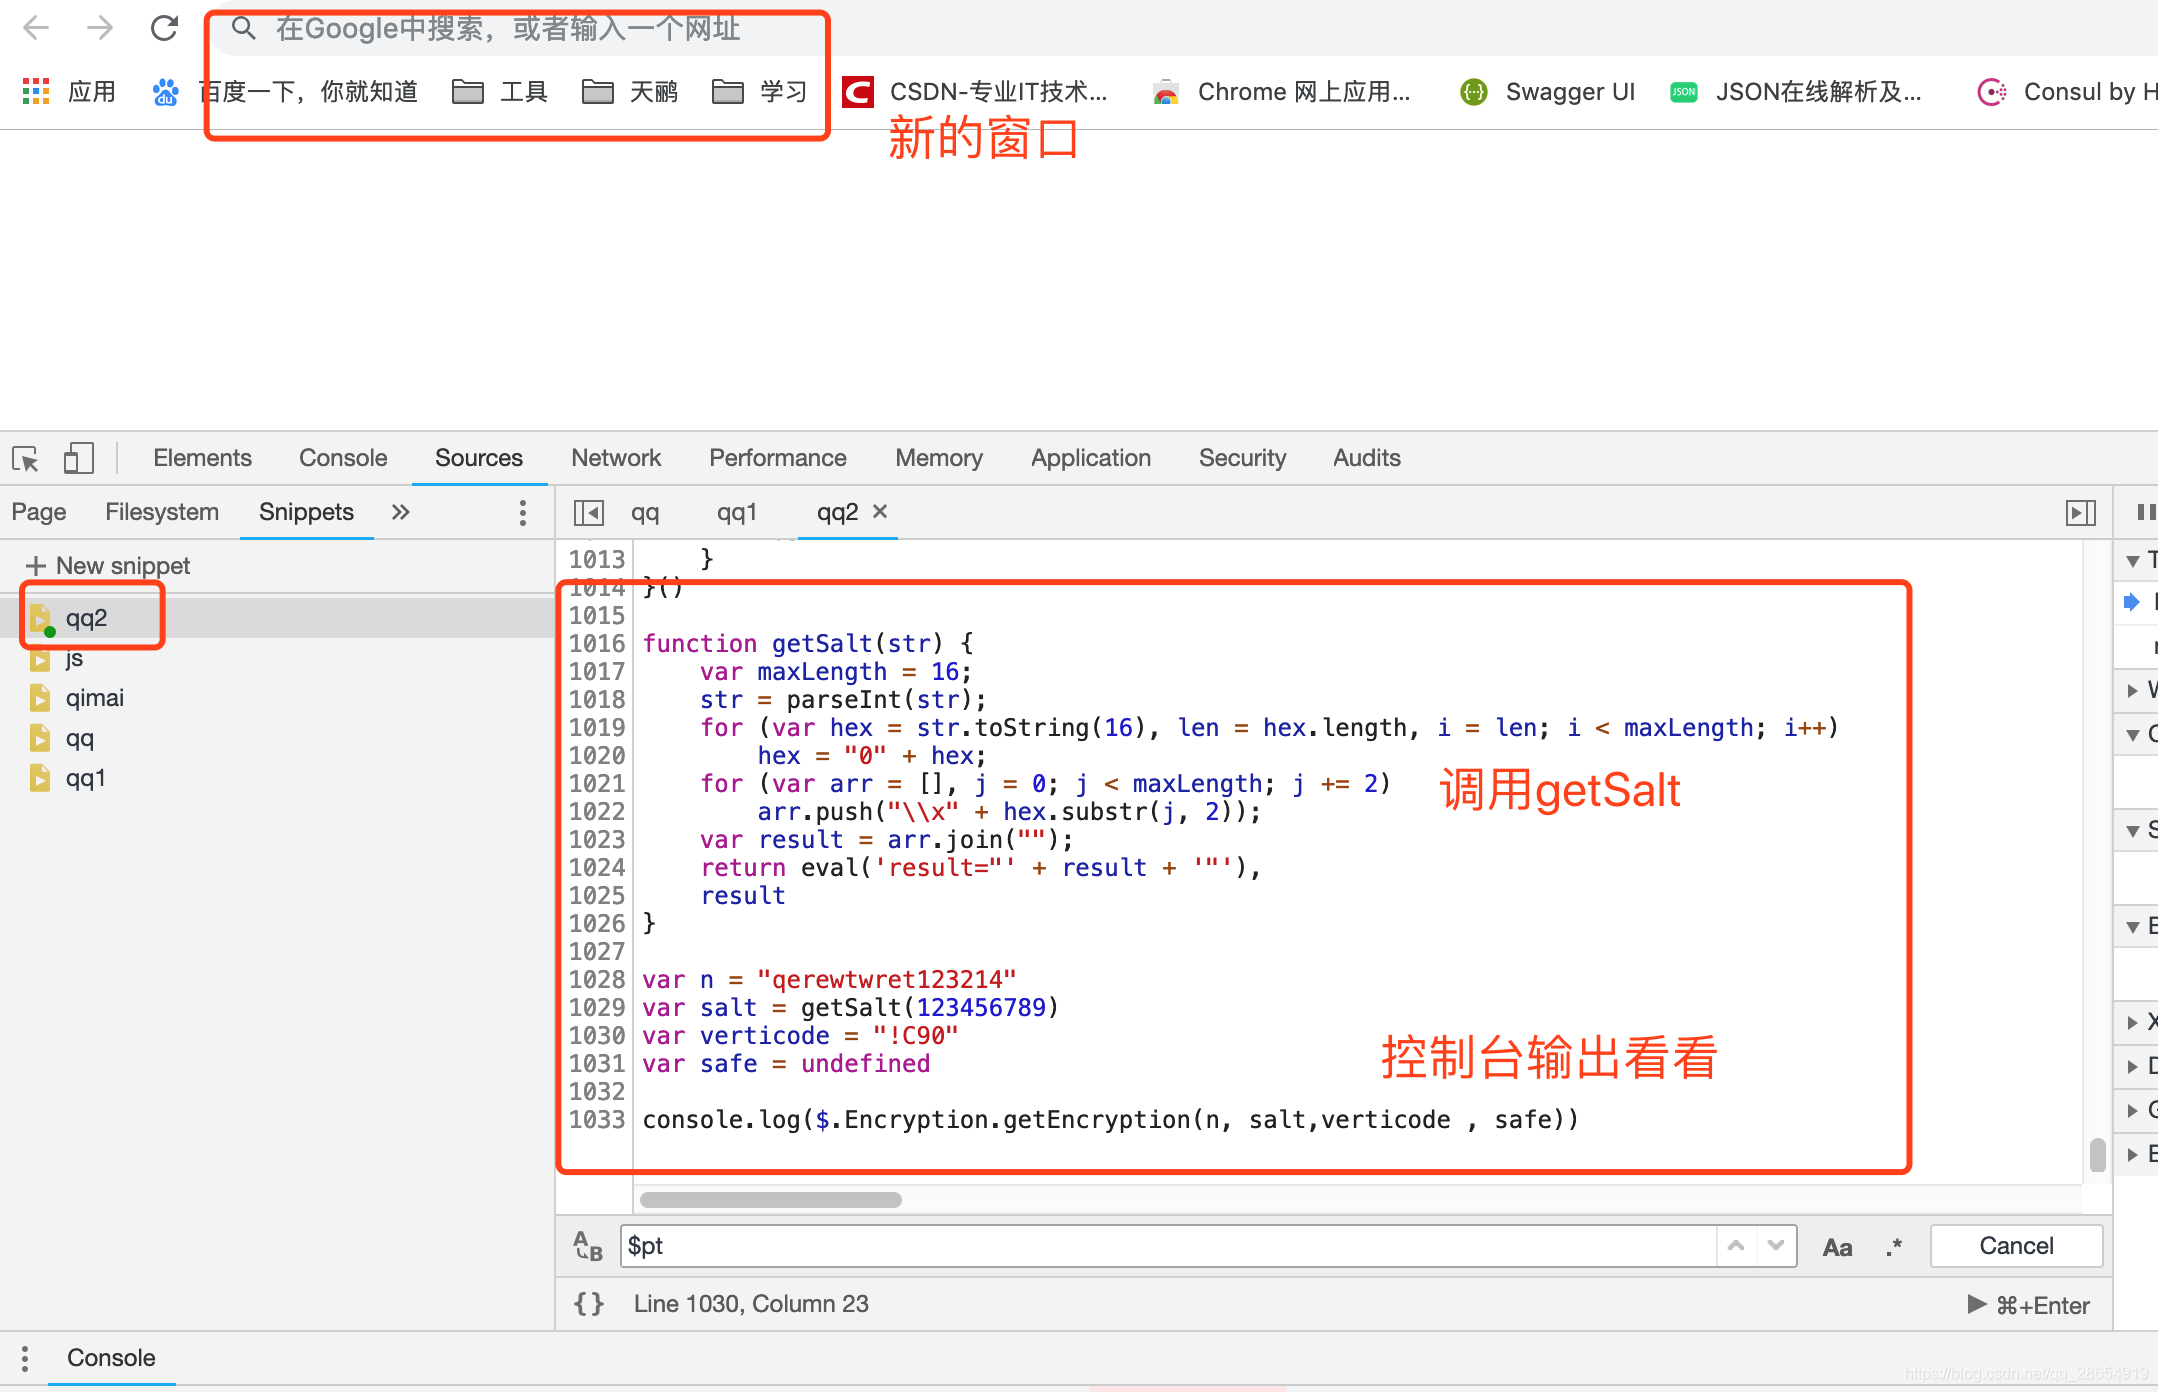2158x1392 pixels.
Task: Select the qimai snippet in the list
Action: coord(94,698)
